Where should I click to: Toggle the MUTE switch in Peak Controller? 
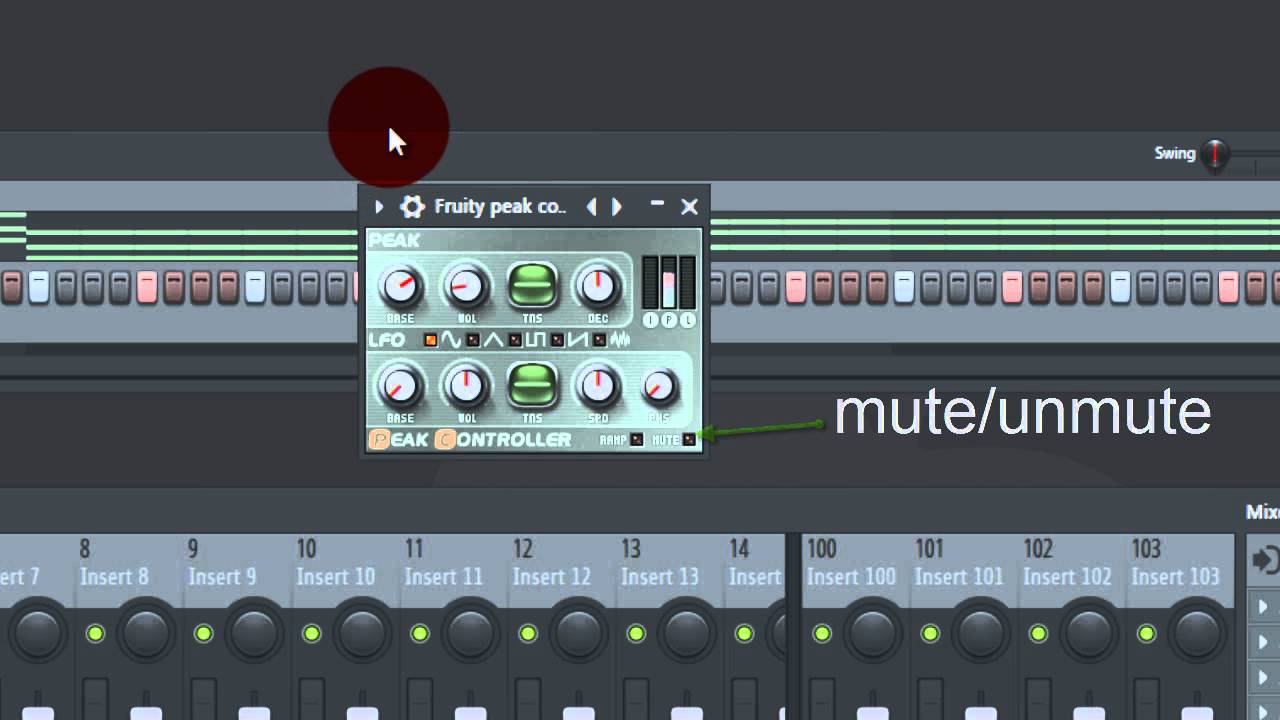[x=689, y=440]
